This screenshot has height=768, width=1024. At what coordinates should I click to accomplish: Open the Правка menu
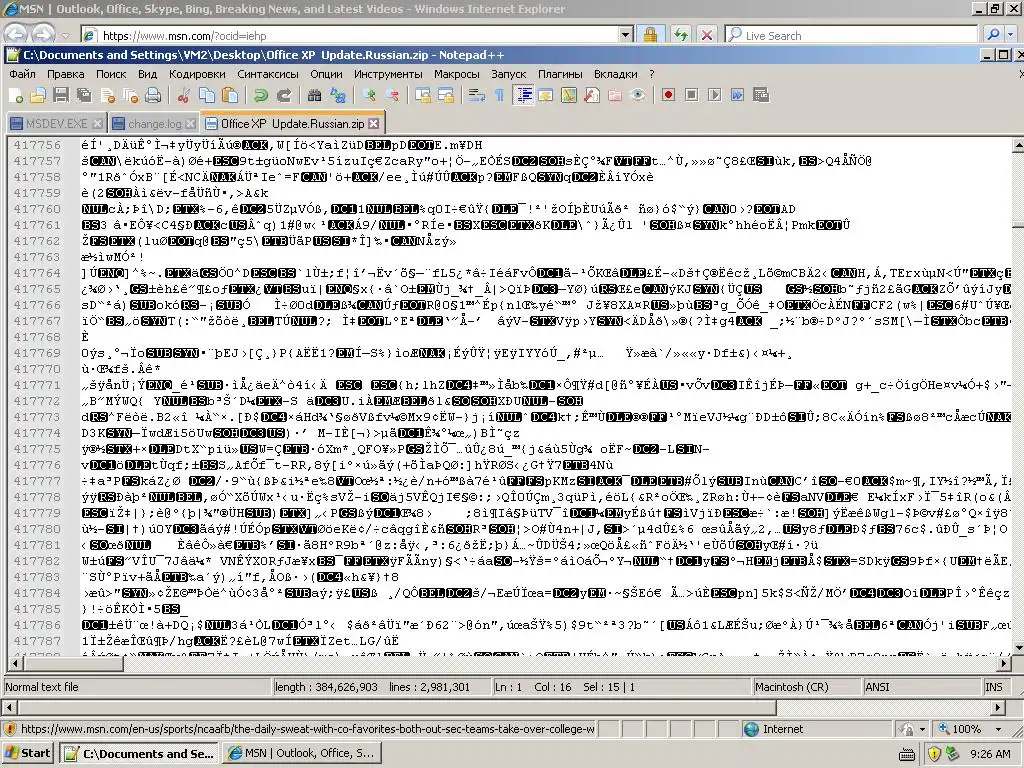pos(65,74)
